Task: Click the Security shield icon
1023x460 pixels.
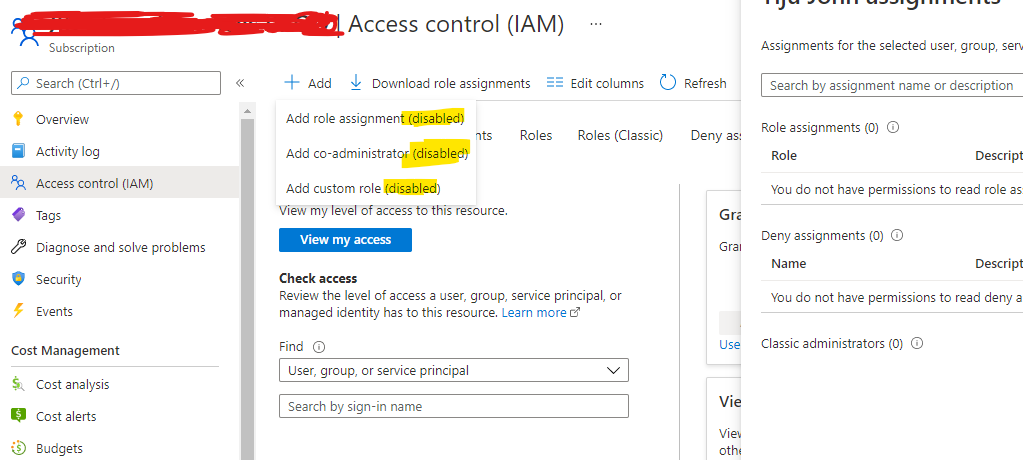Action: (18, 279)
